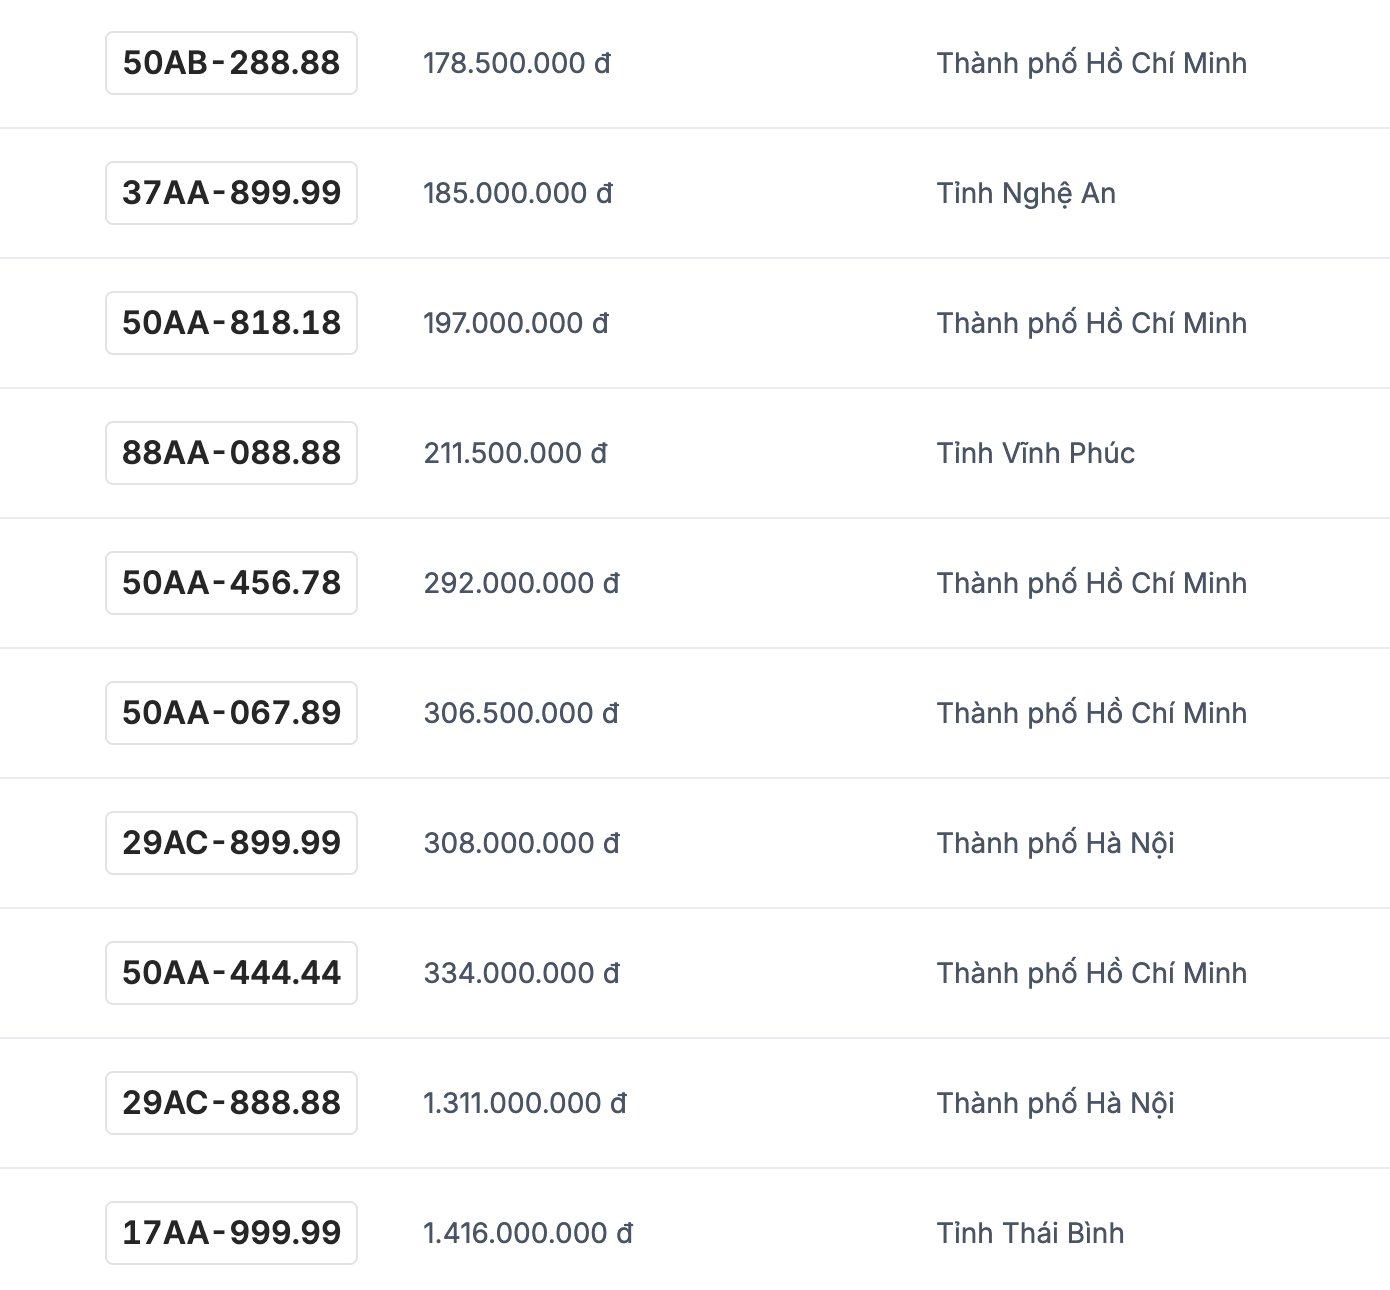The image size is (1390, 1290).
Task: Open plate 50AA-067.89 details
Action: pyautogui.click(x=231, y=713)
